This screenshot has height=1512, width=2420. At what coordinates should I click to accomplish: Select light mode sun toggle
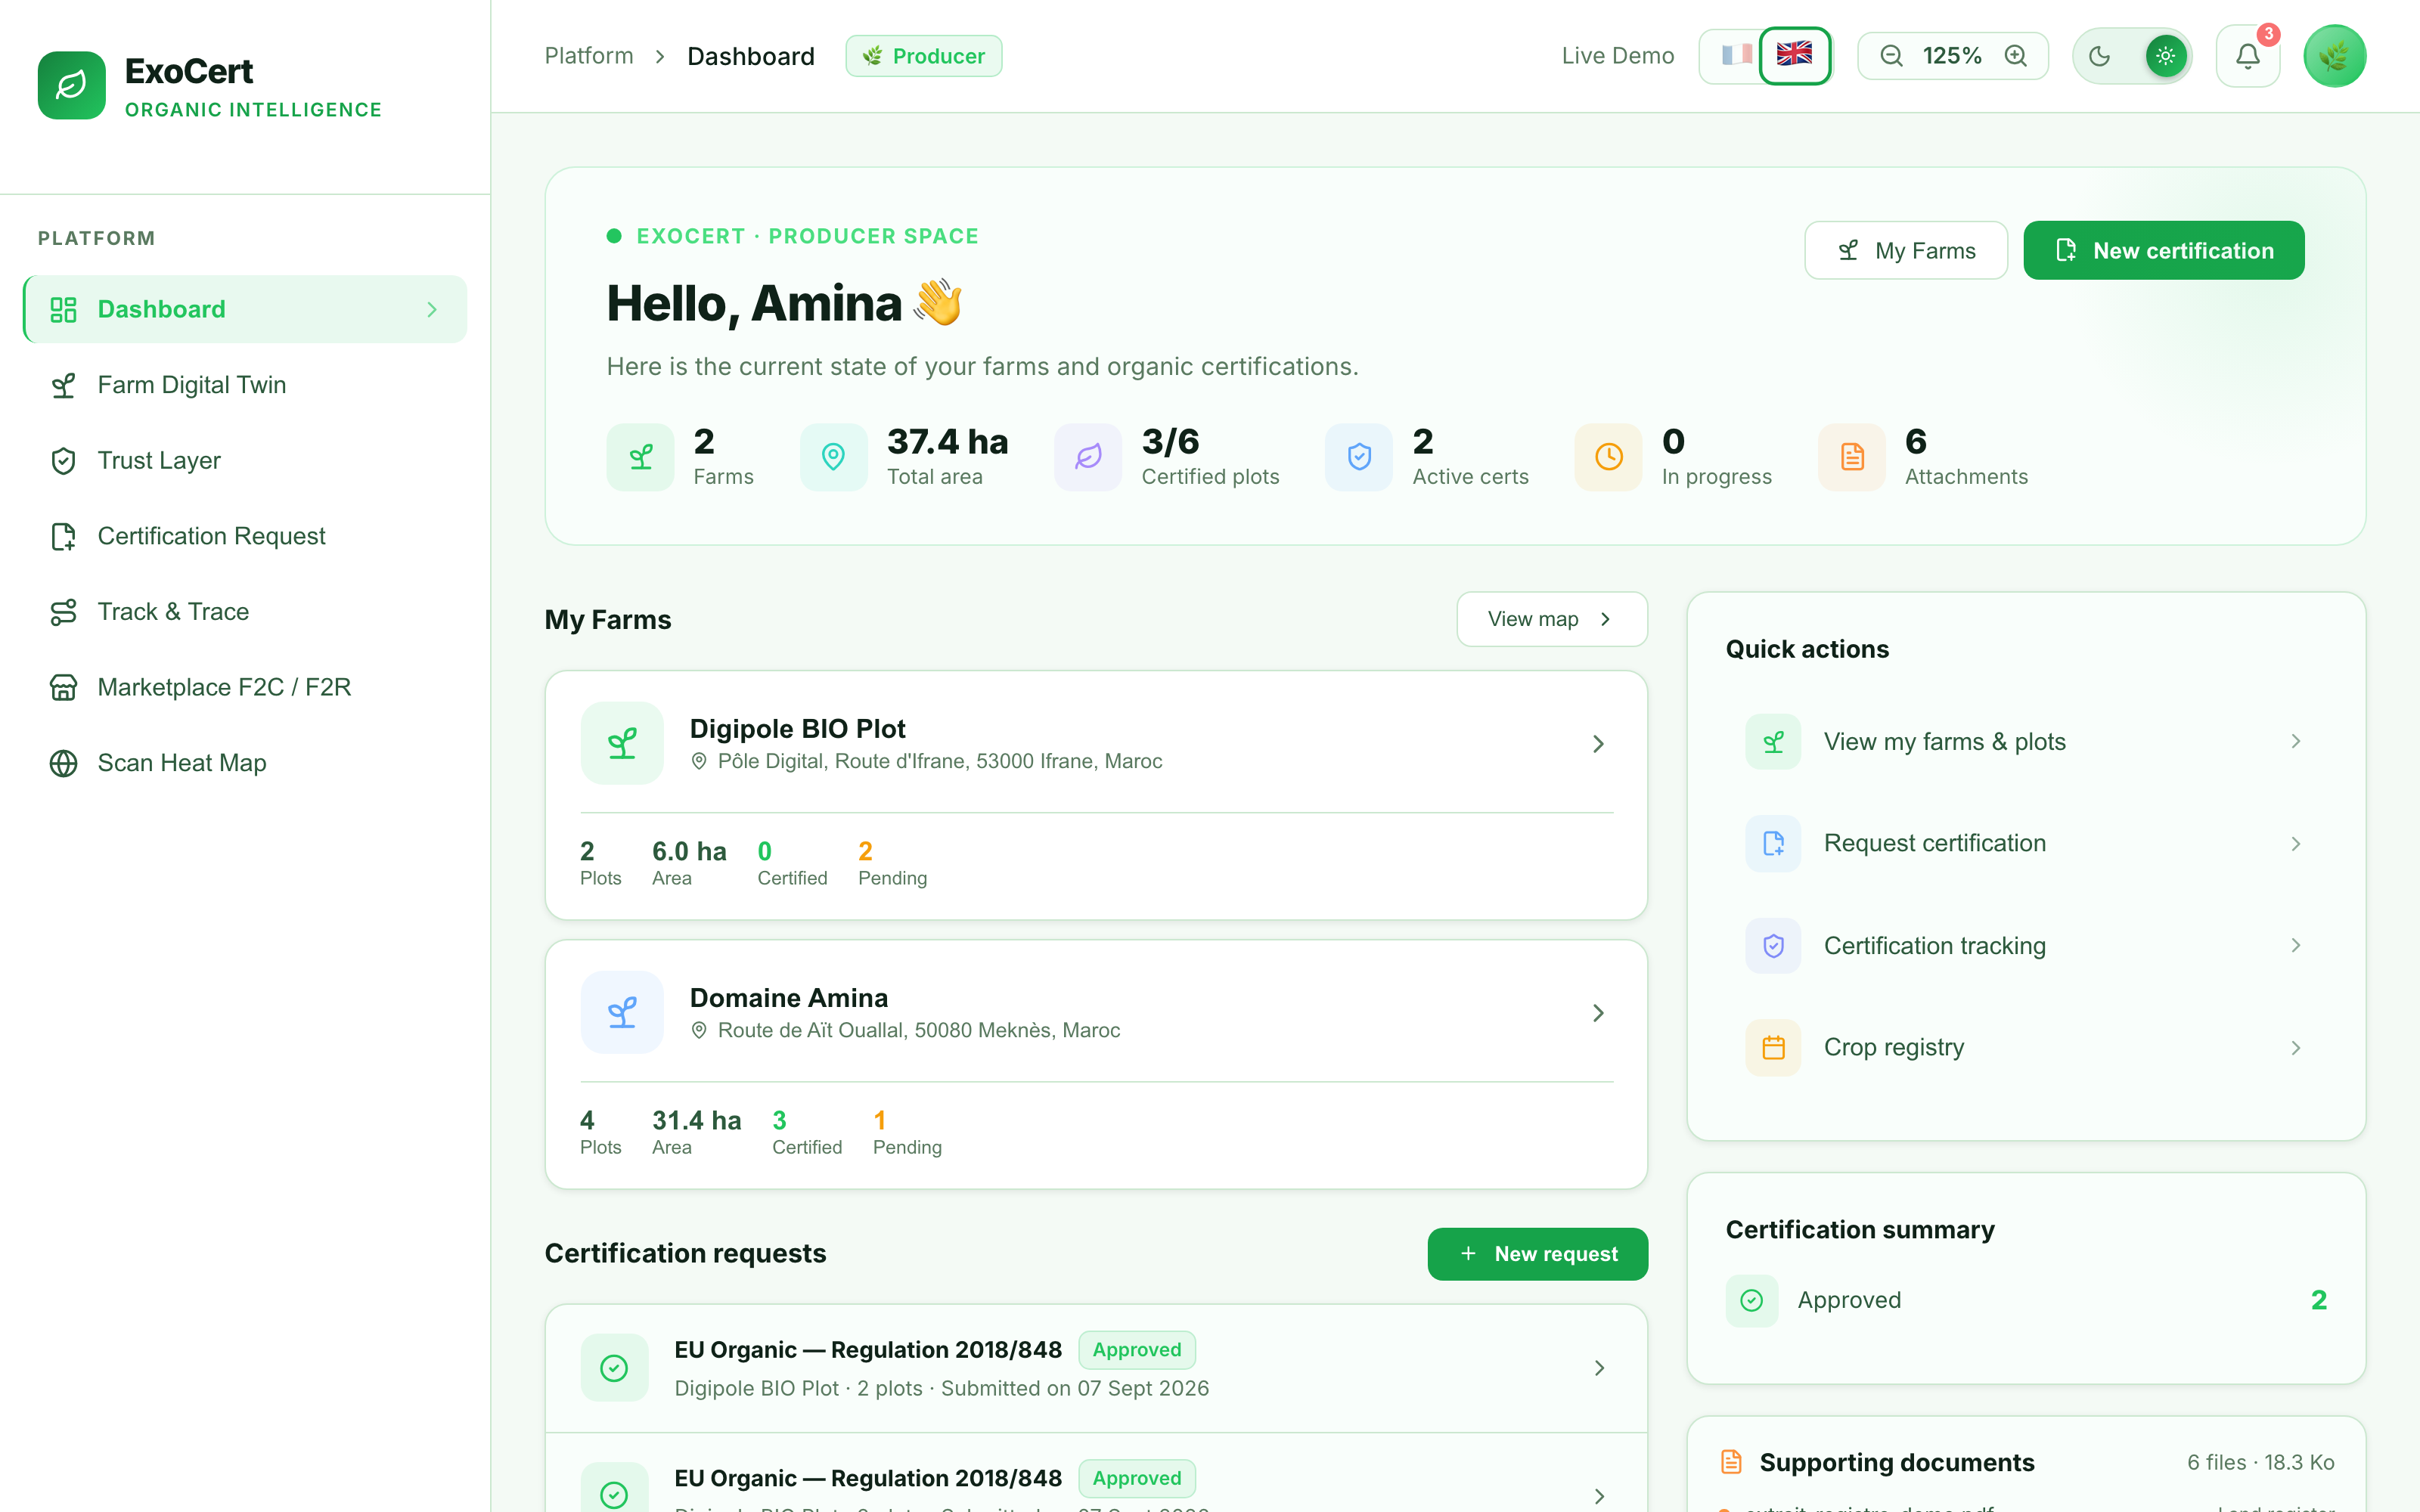point(2165,56)
